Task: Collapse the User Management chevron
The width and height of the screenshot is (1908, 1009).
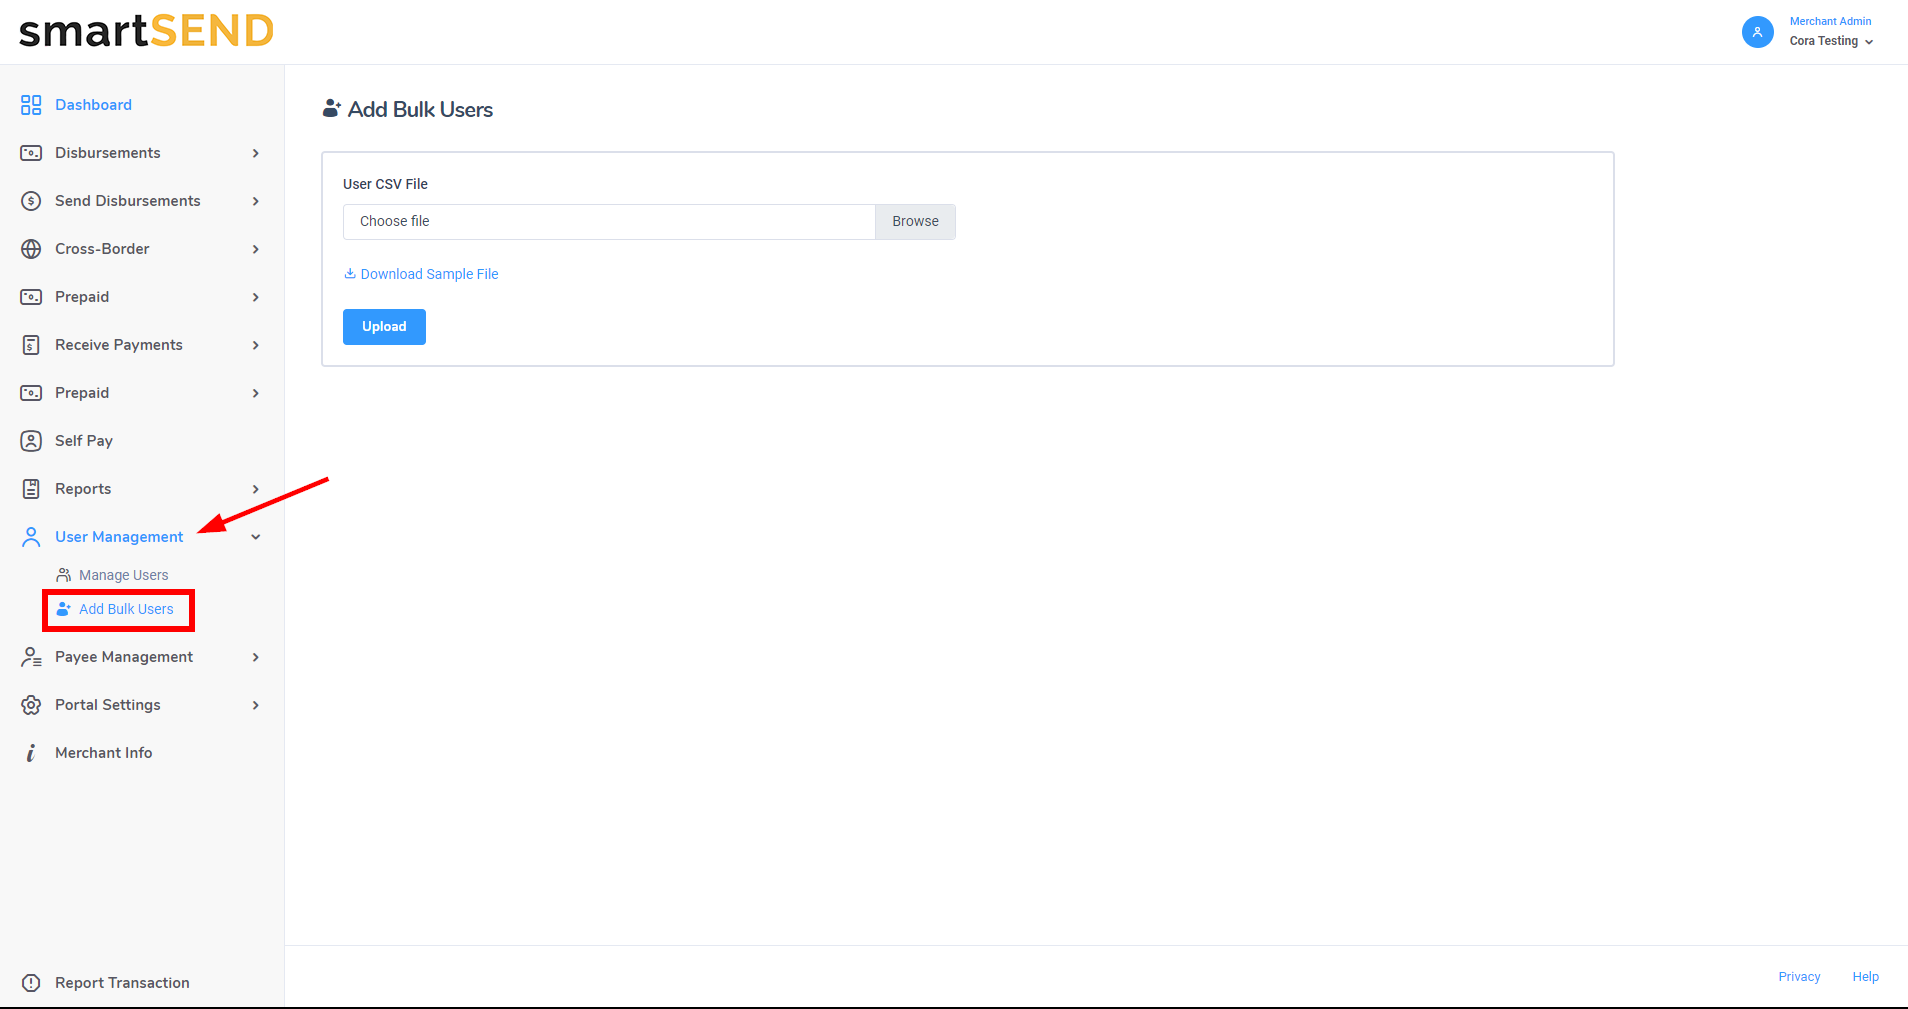Action: [256, 537]
